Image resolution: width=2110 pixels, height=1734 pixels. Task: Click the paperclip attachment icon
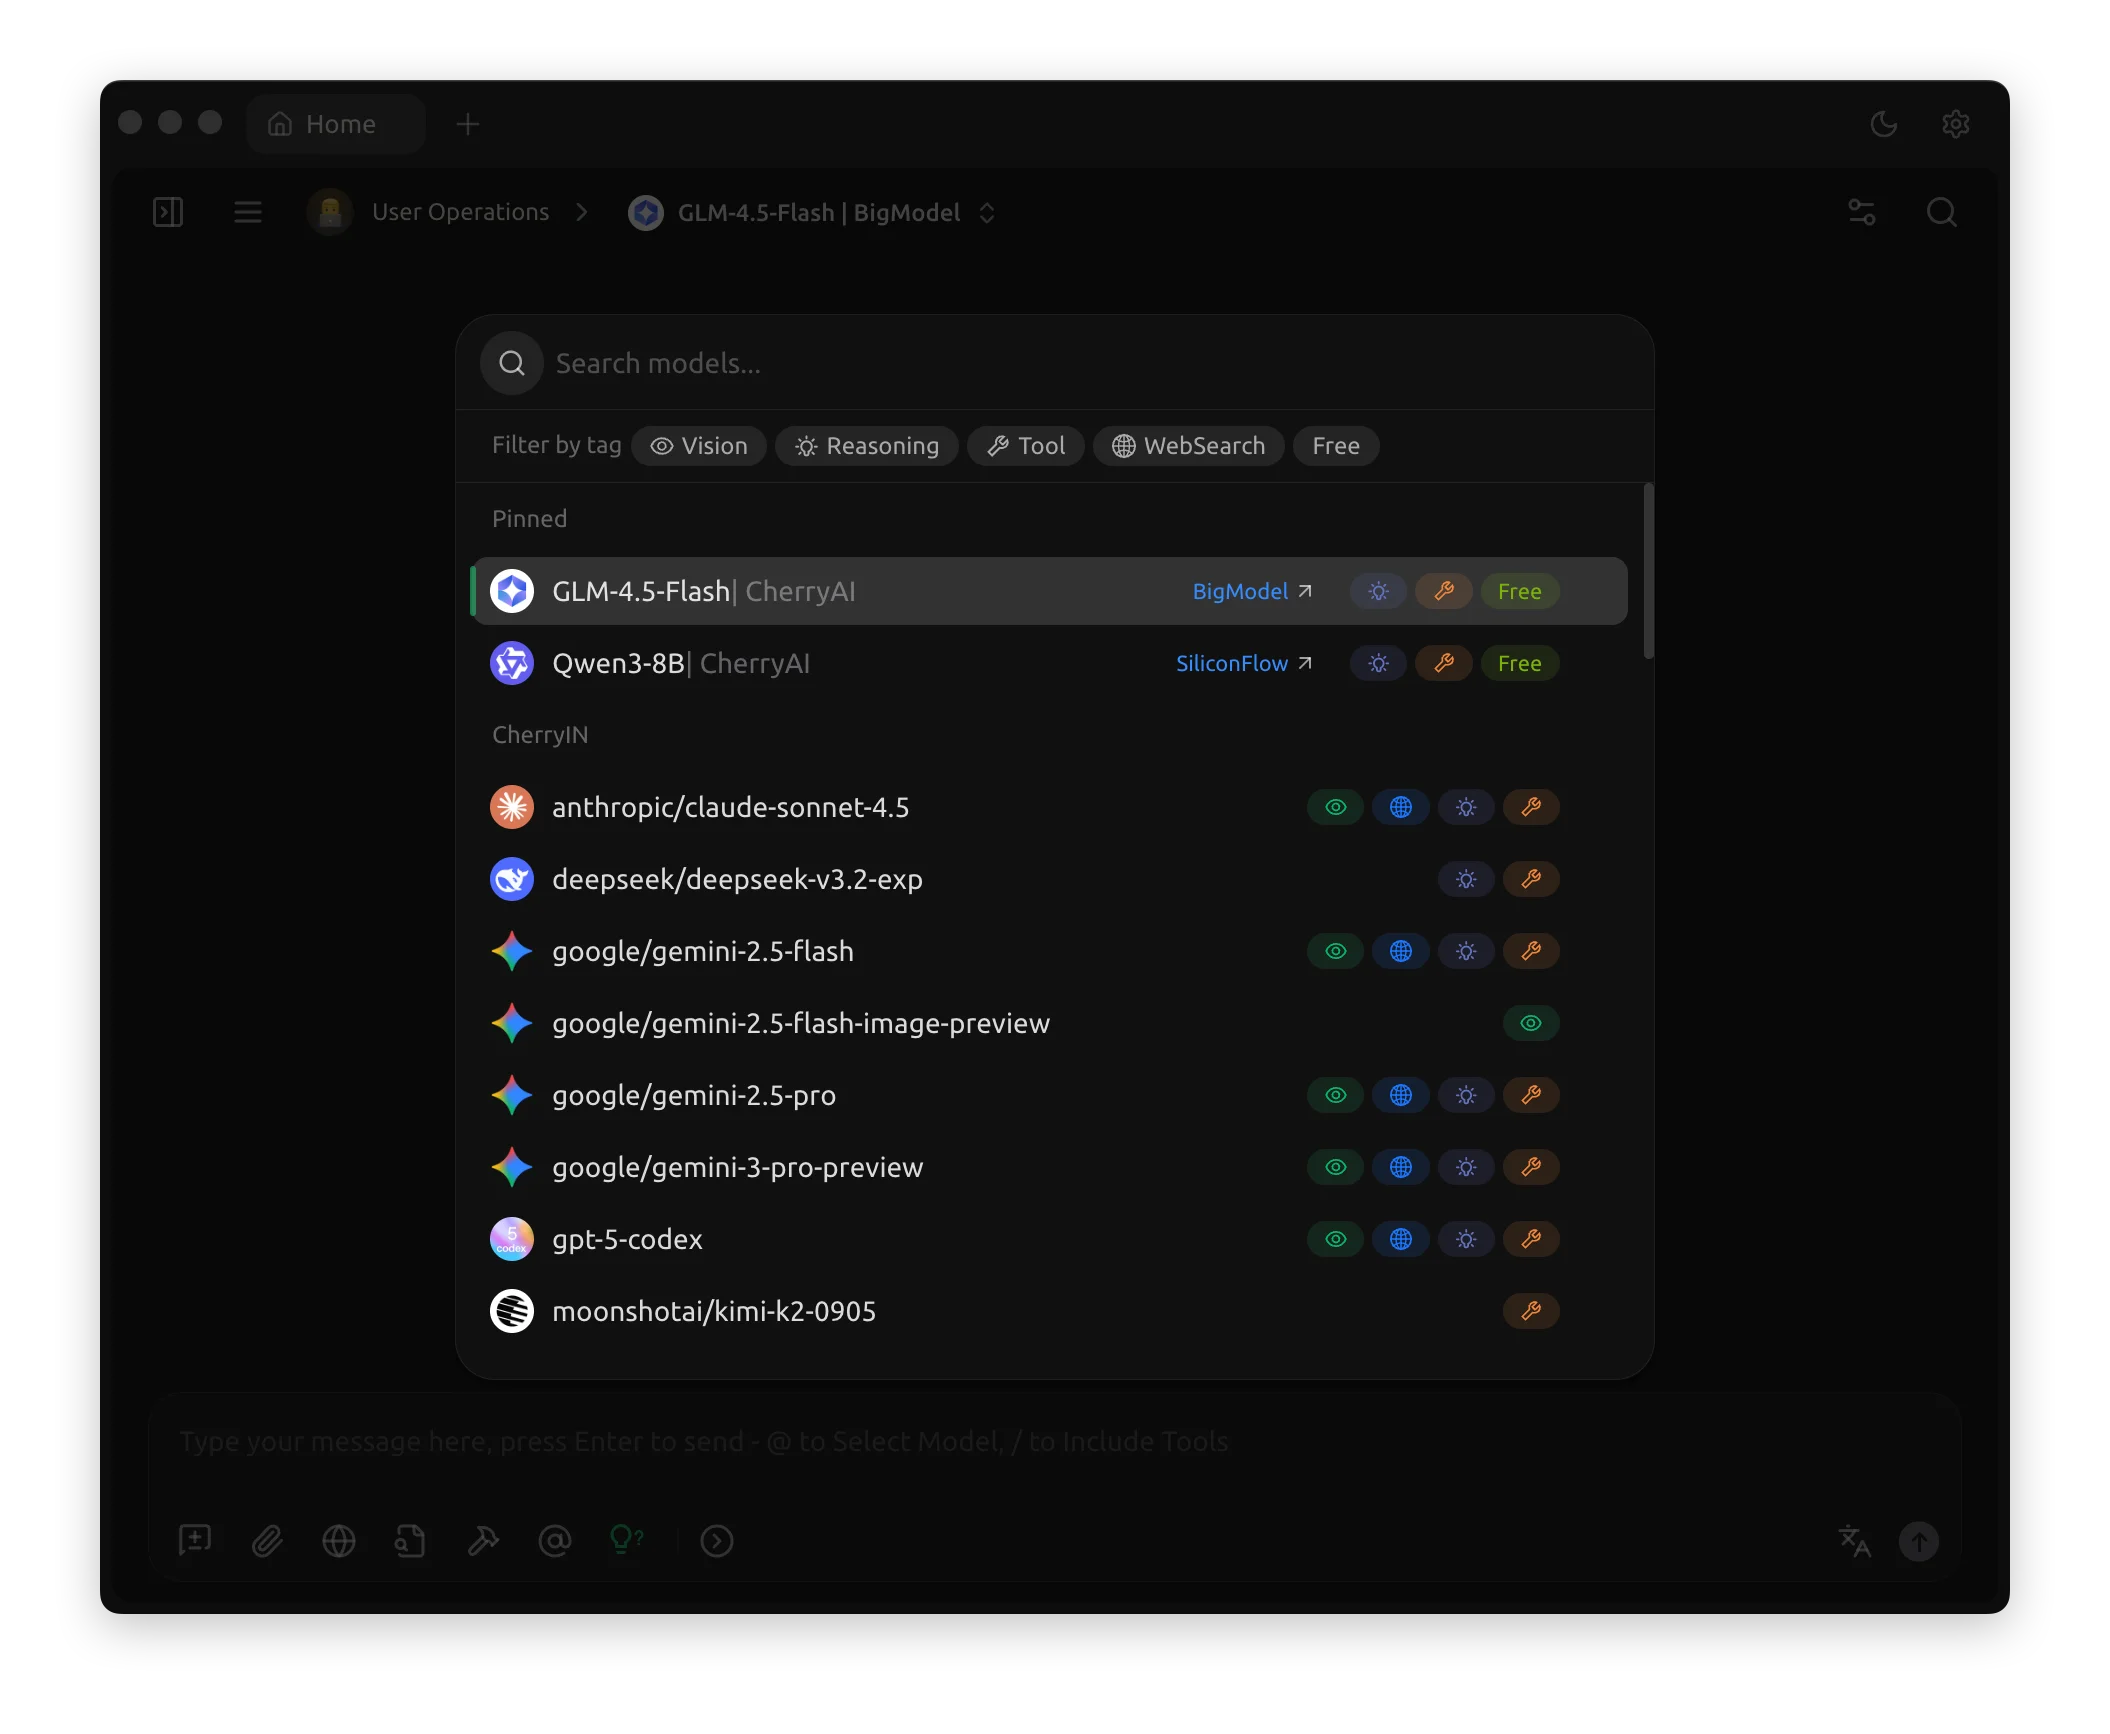click(267, 1541)
